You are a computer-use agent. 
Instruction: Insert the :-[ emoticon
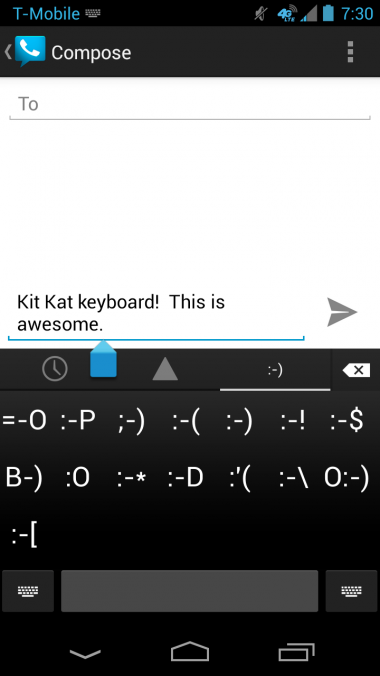[x=24, y=536]
